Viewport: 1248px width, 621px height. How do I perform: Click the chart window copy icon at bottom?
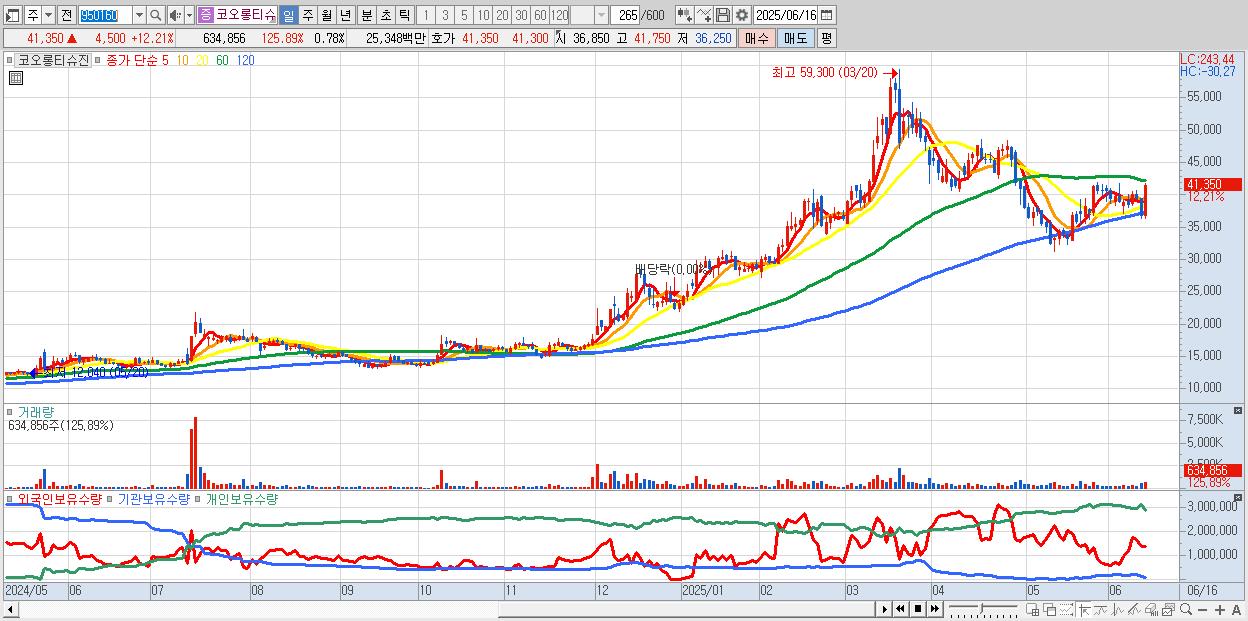coord(1168,609)
